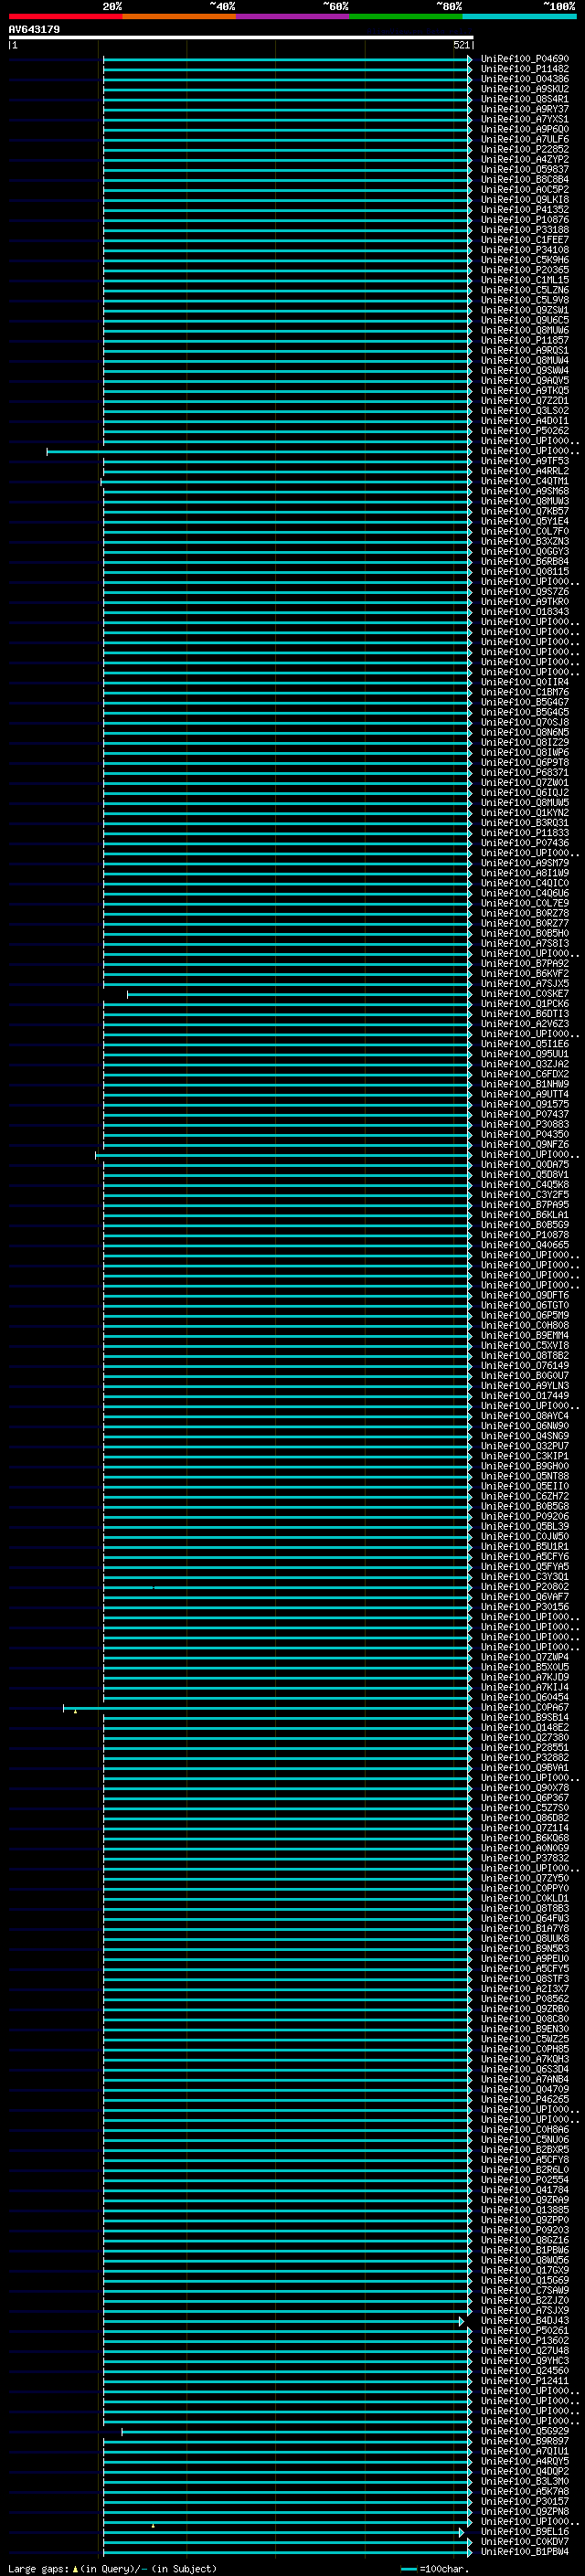
Task: Select hit label UniRef100_P11857
Action: 524,340
